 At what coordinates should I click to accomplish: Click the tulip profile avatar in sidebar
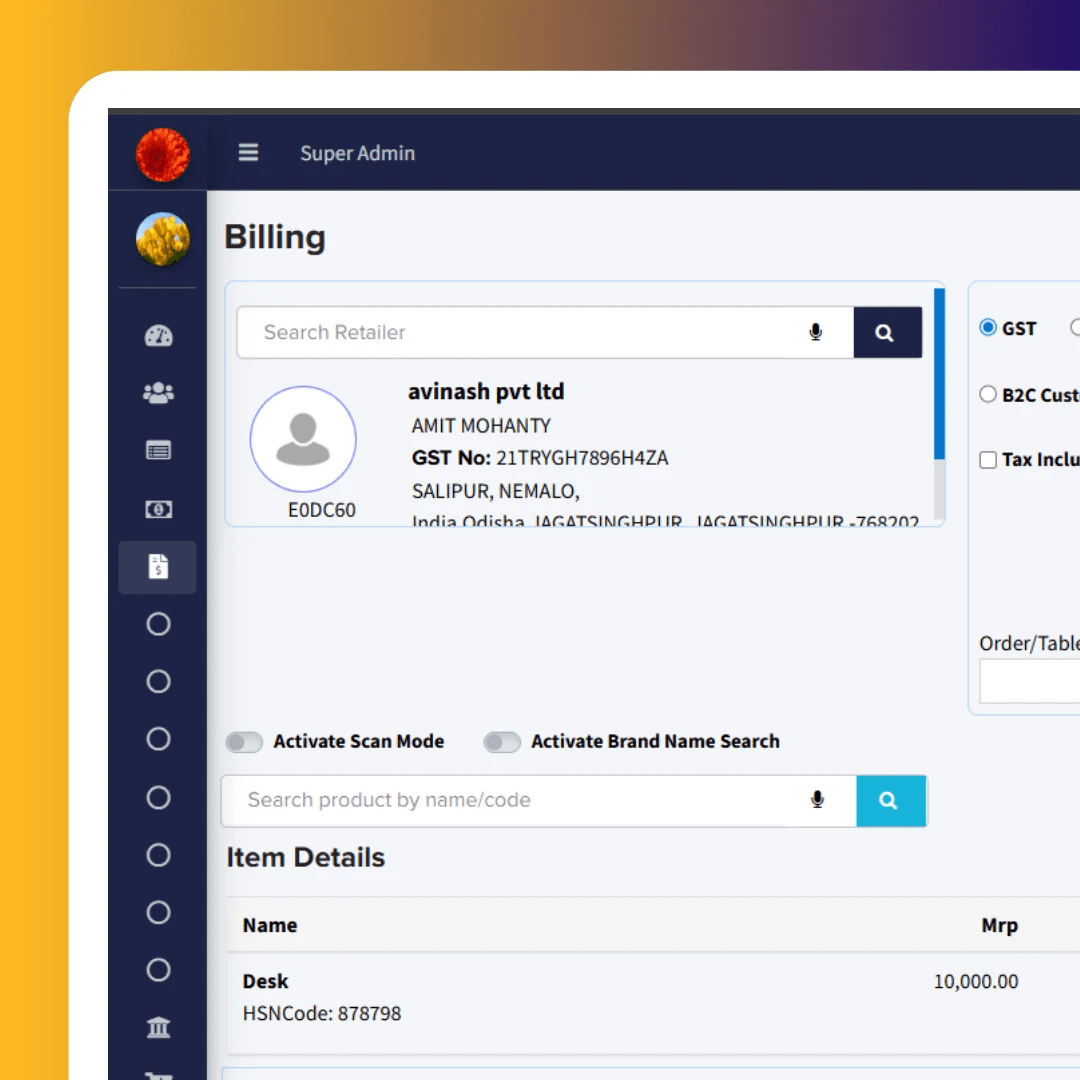162,239
